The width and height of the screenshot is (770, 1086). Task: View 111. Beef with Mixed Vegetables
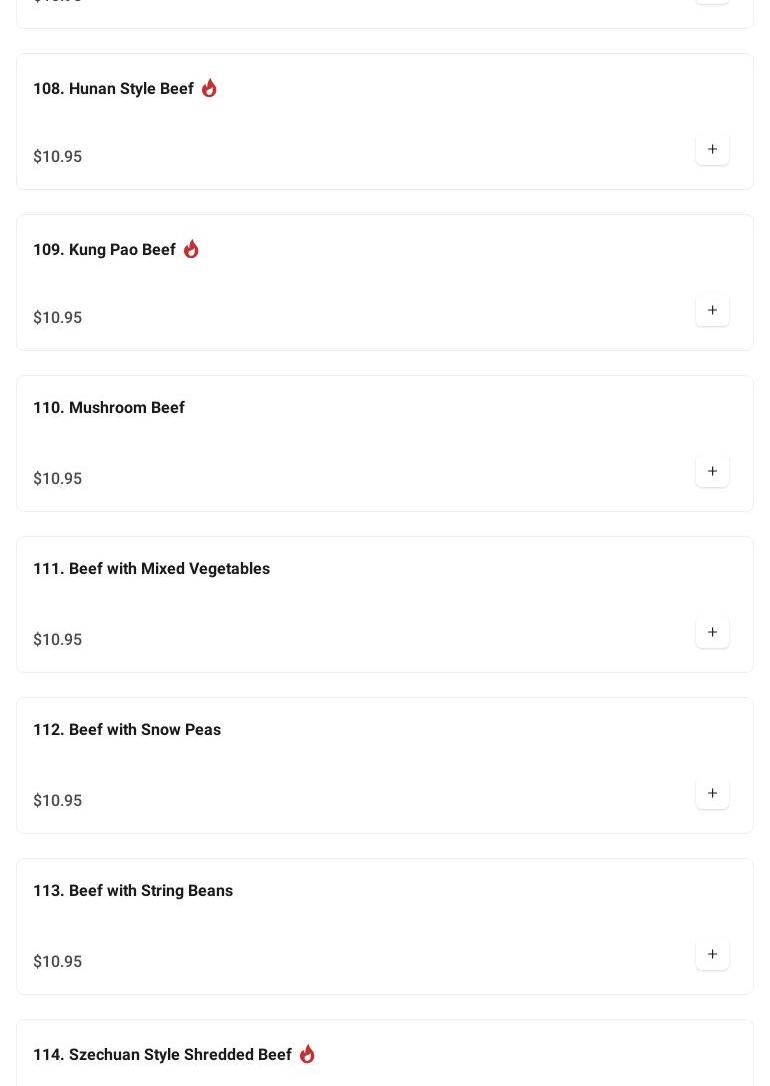click(x=151, y=569)
